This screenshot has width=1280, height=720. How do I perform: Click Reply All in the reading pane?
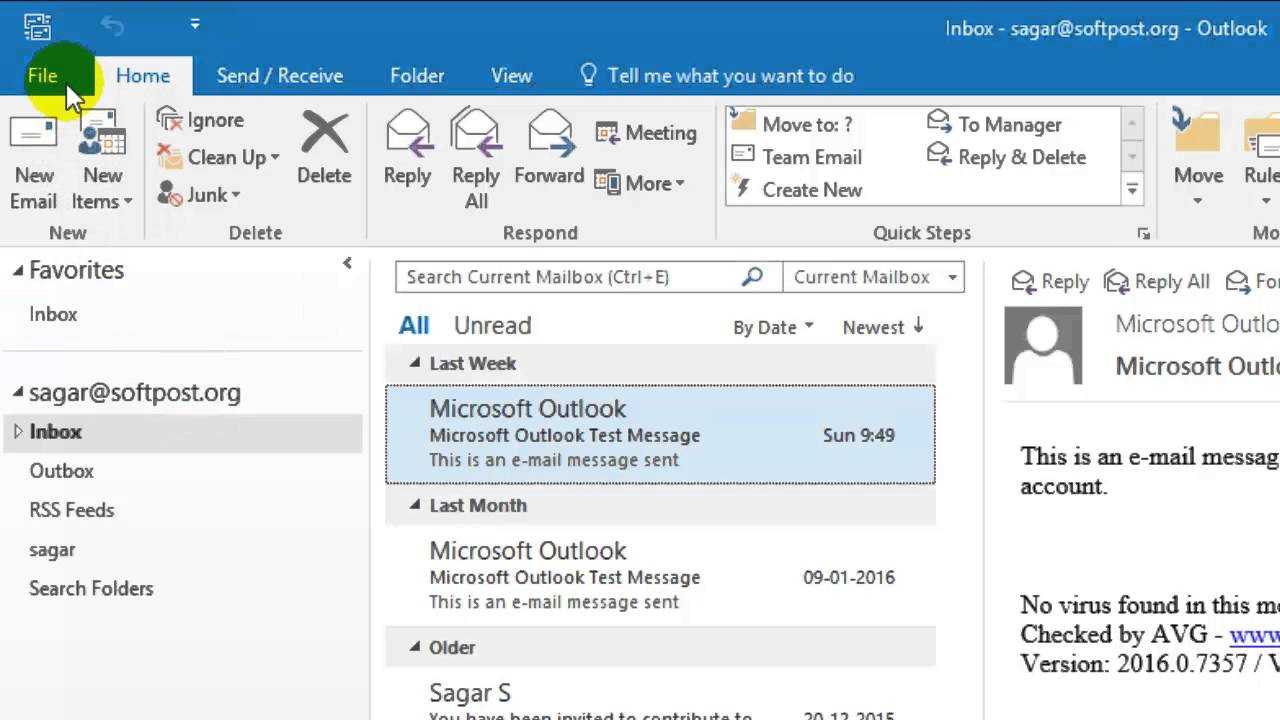[1157, 282]
